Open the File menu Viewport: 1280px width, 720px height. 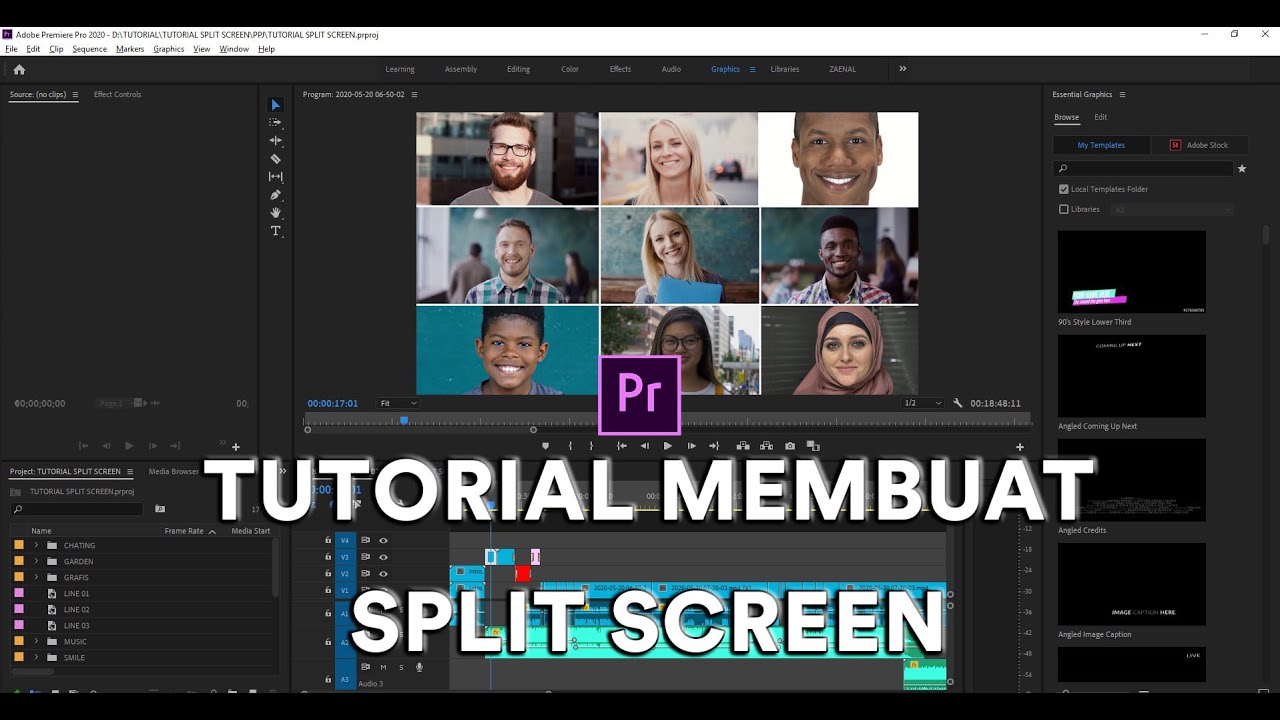pos(11,49)
